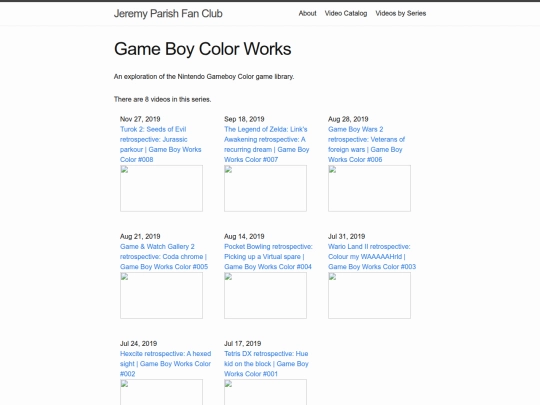
Task: Click the Hexcite video thumbnail
Action: [161, 392]
